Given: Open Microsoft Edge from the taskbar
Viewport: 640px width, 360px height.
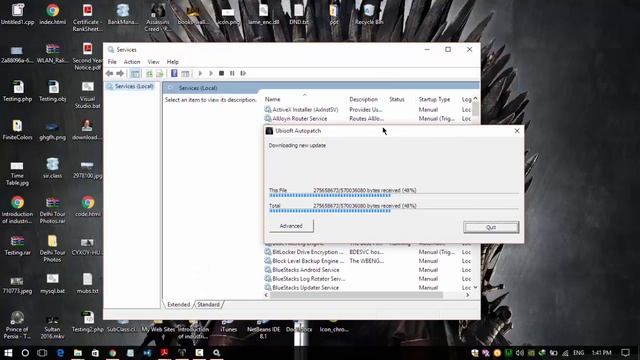Looking at the screenshot, I should coord(60,353).
